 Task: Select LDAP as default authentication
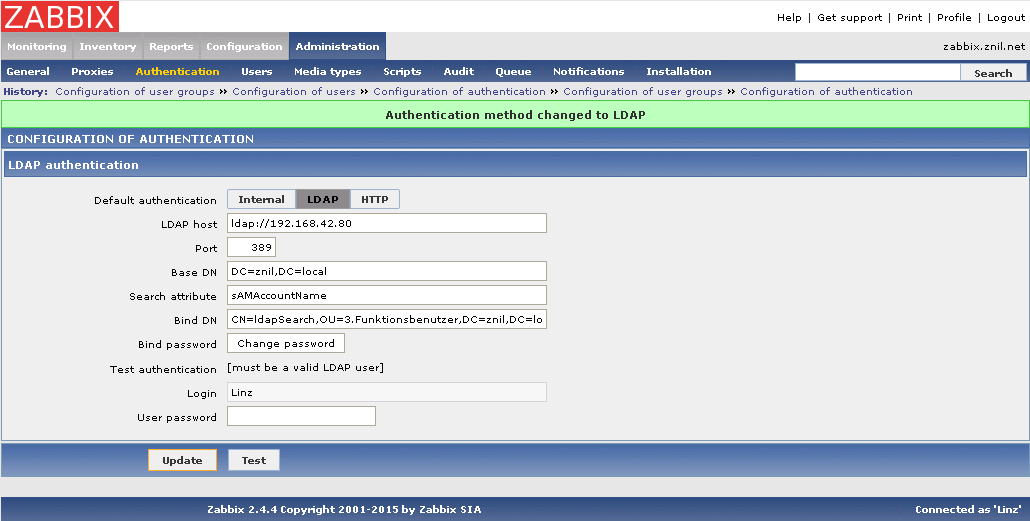click(322, 200)
